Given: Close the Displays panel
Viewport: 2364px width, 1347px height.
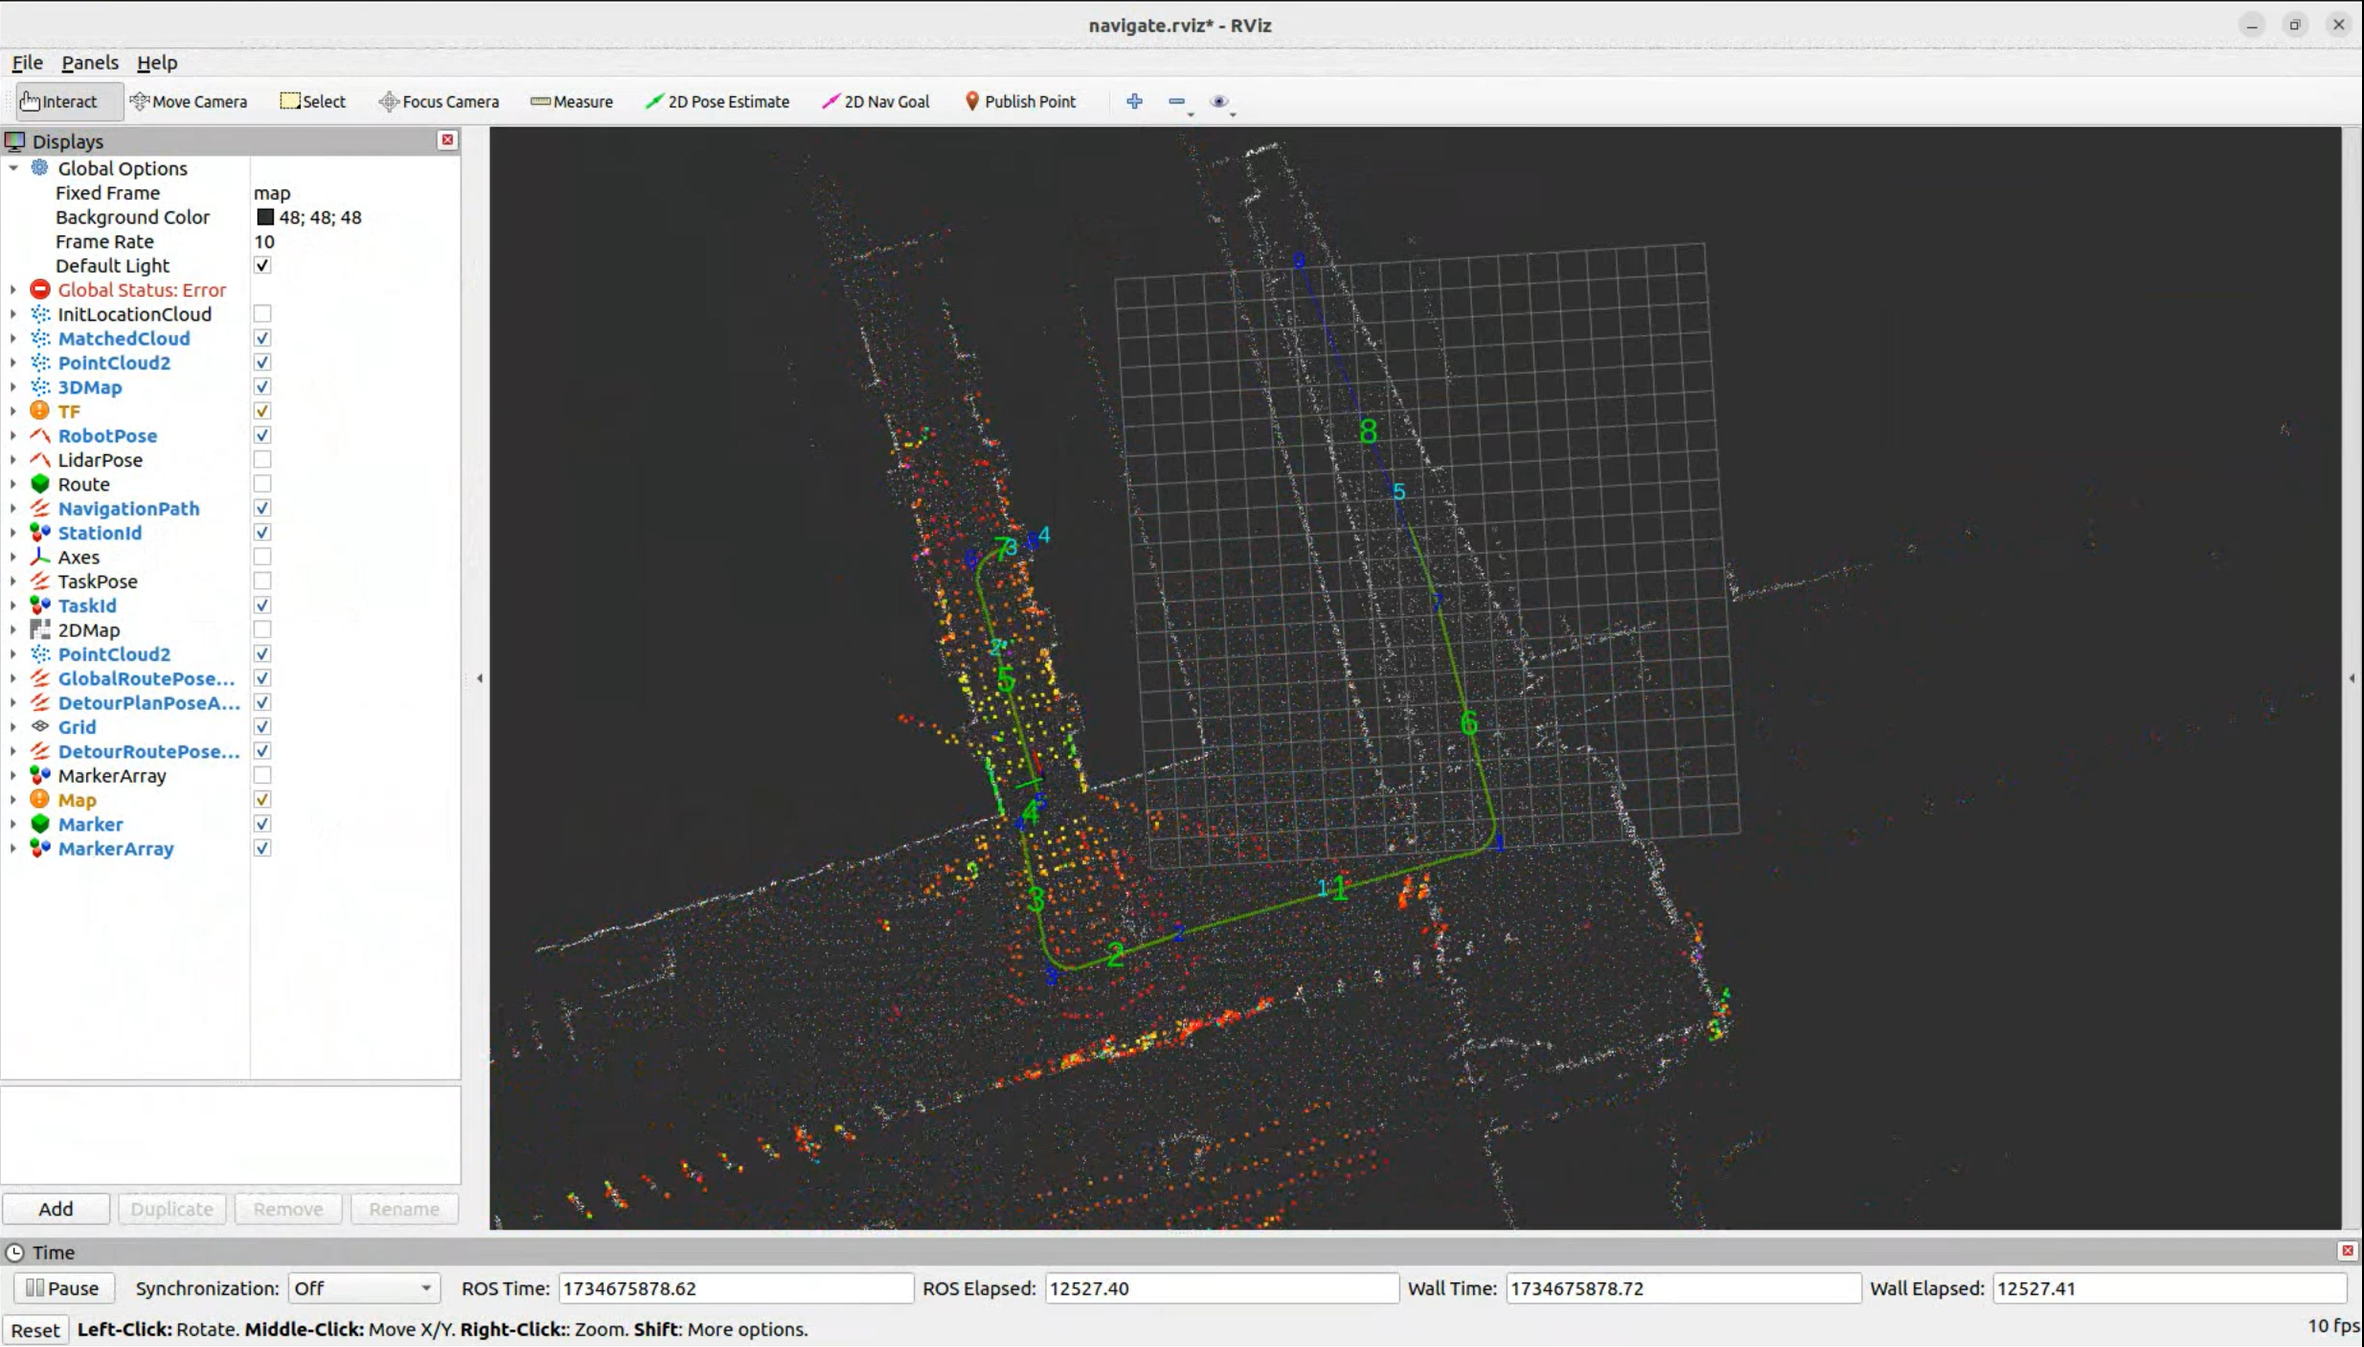Looking at the screenshot, I should (447, 140).
